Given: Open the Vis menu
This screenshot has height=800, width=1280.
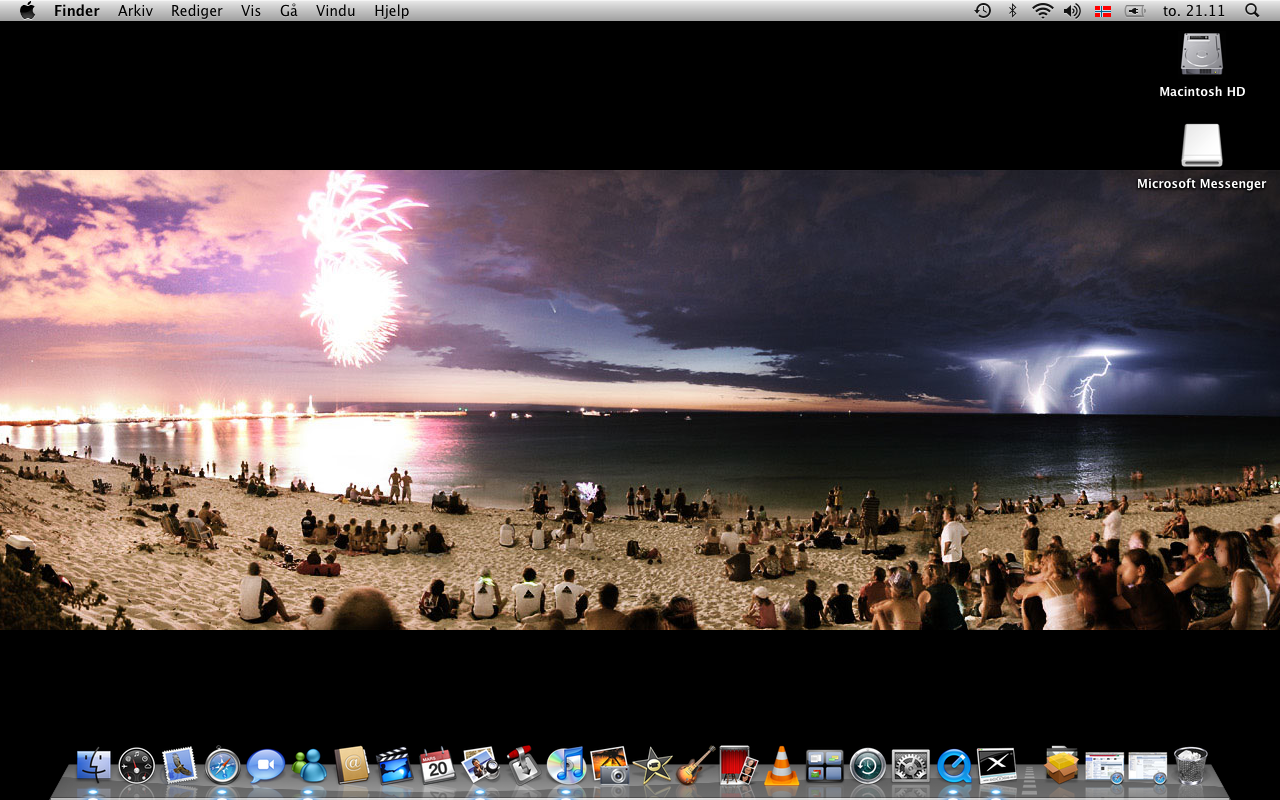Looking at the screenshot, I should (x=251, y=11).
